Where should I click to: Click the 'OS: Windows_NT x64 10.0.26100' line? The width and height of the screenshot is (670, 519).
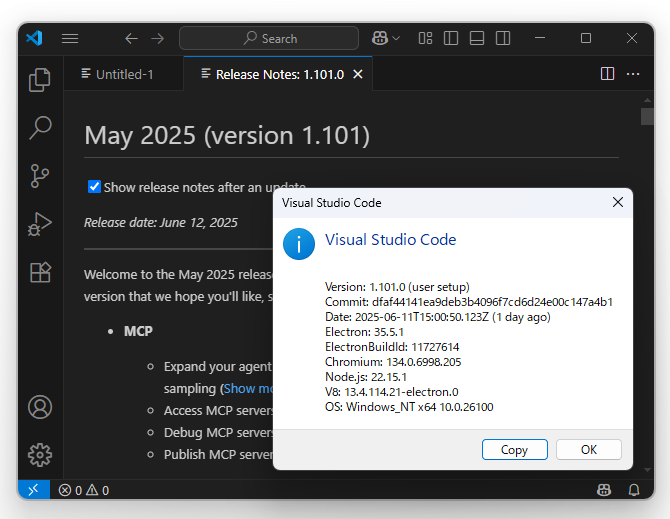(x=409, y=407)
